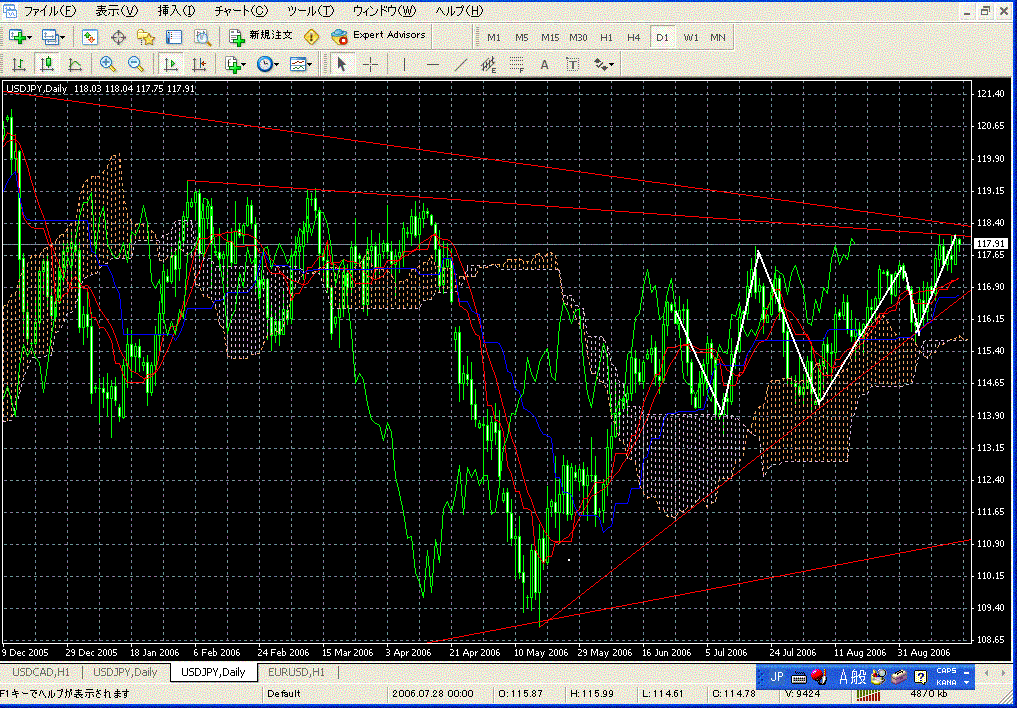Set timeframe to W1
This screenshot has height=711, width=1017.
pyautogui.click(x=691, y=38)
